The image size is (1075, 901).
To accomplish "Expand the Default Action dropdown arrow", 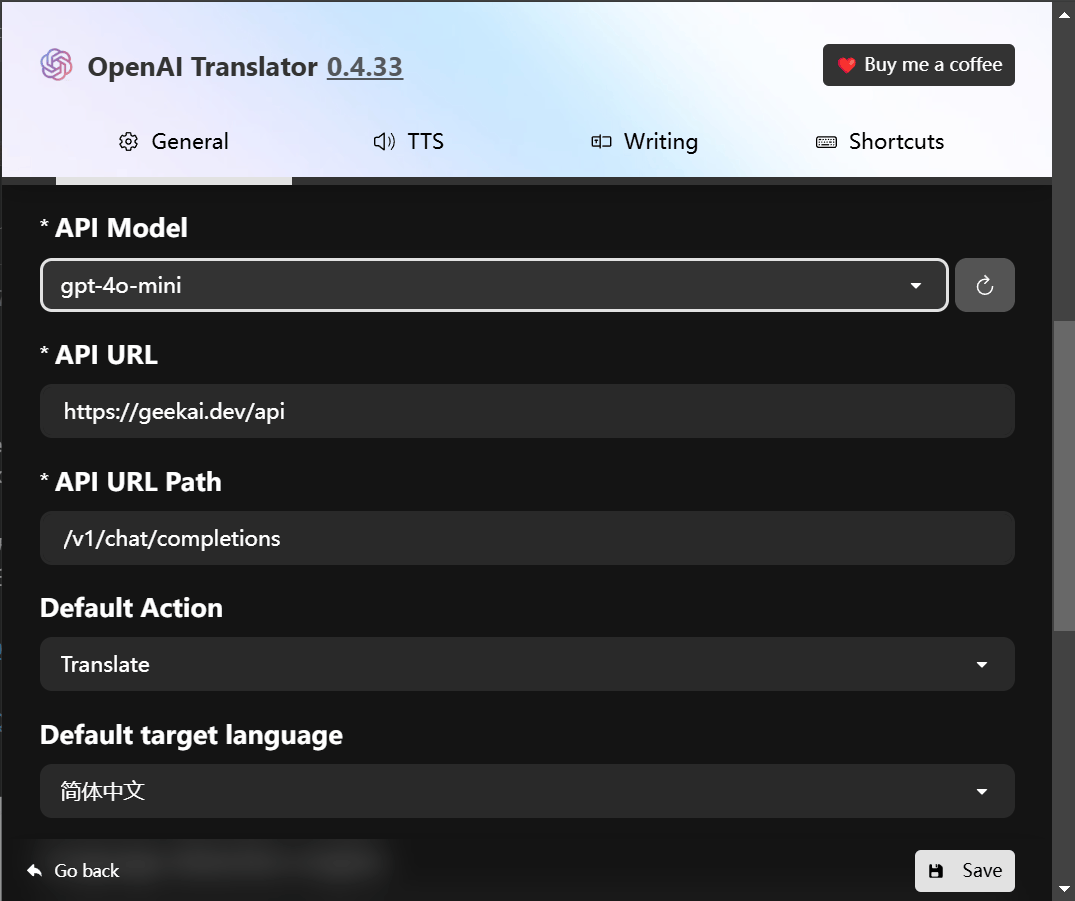I will coord(982,664).
